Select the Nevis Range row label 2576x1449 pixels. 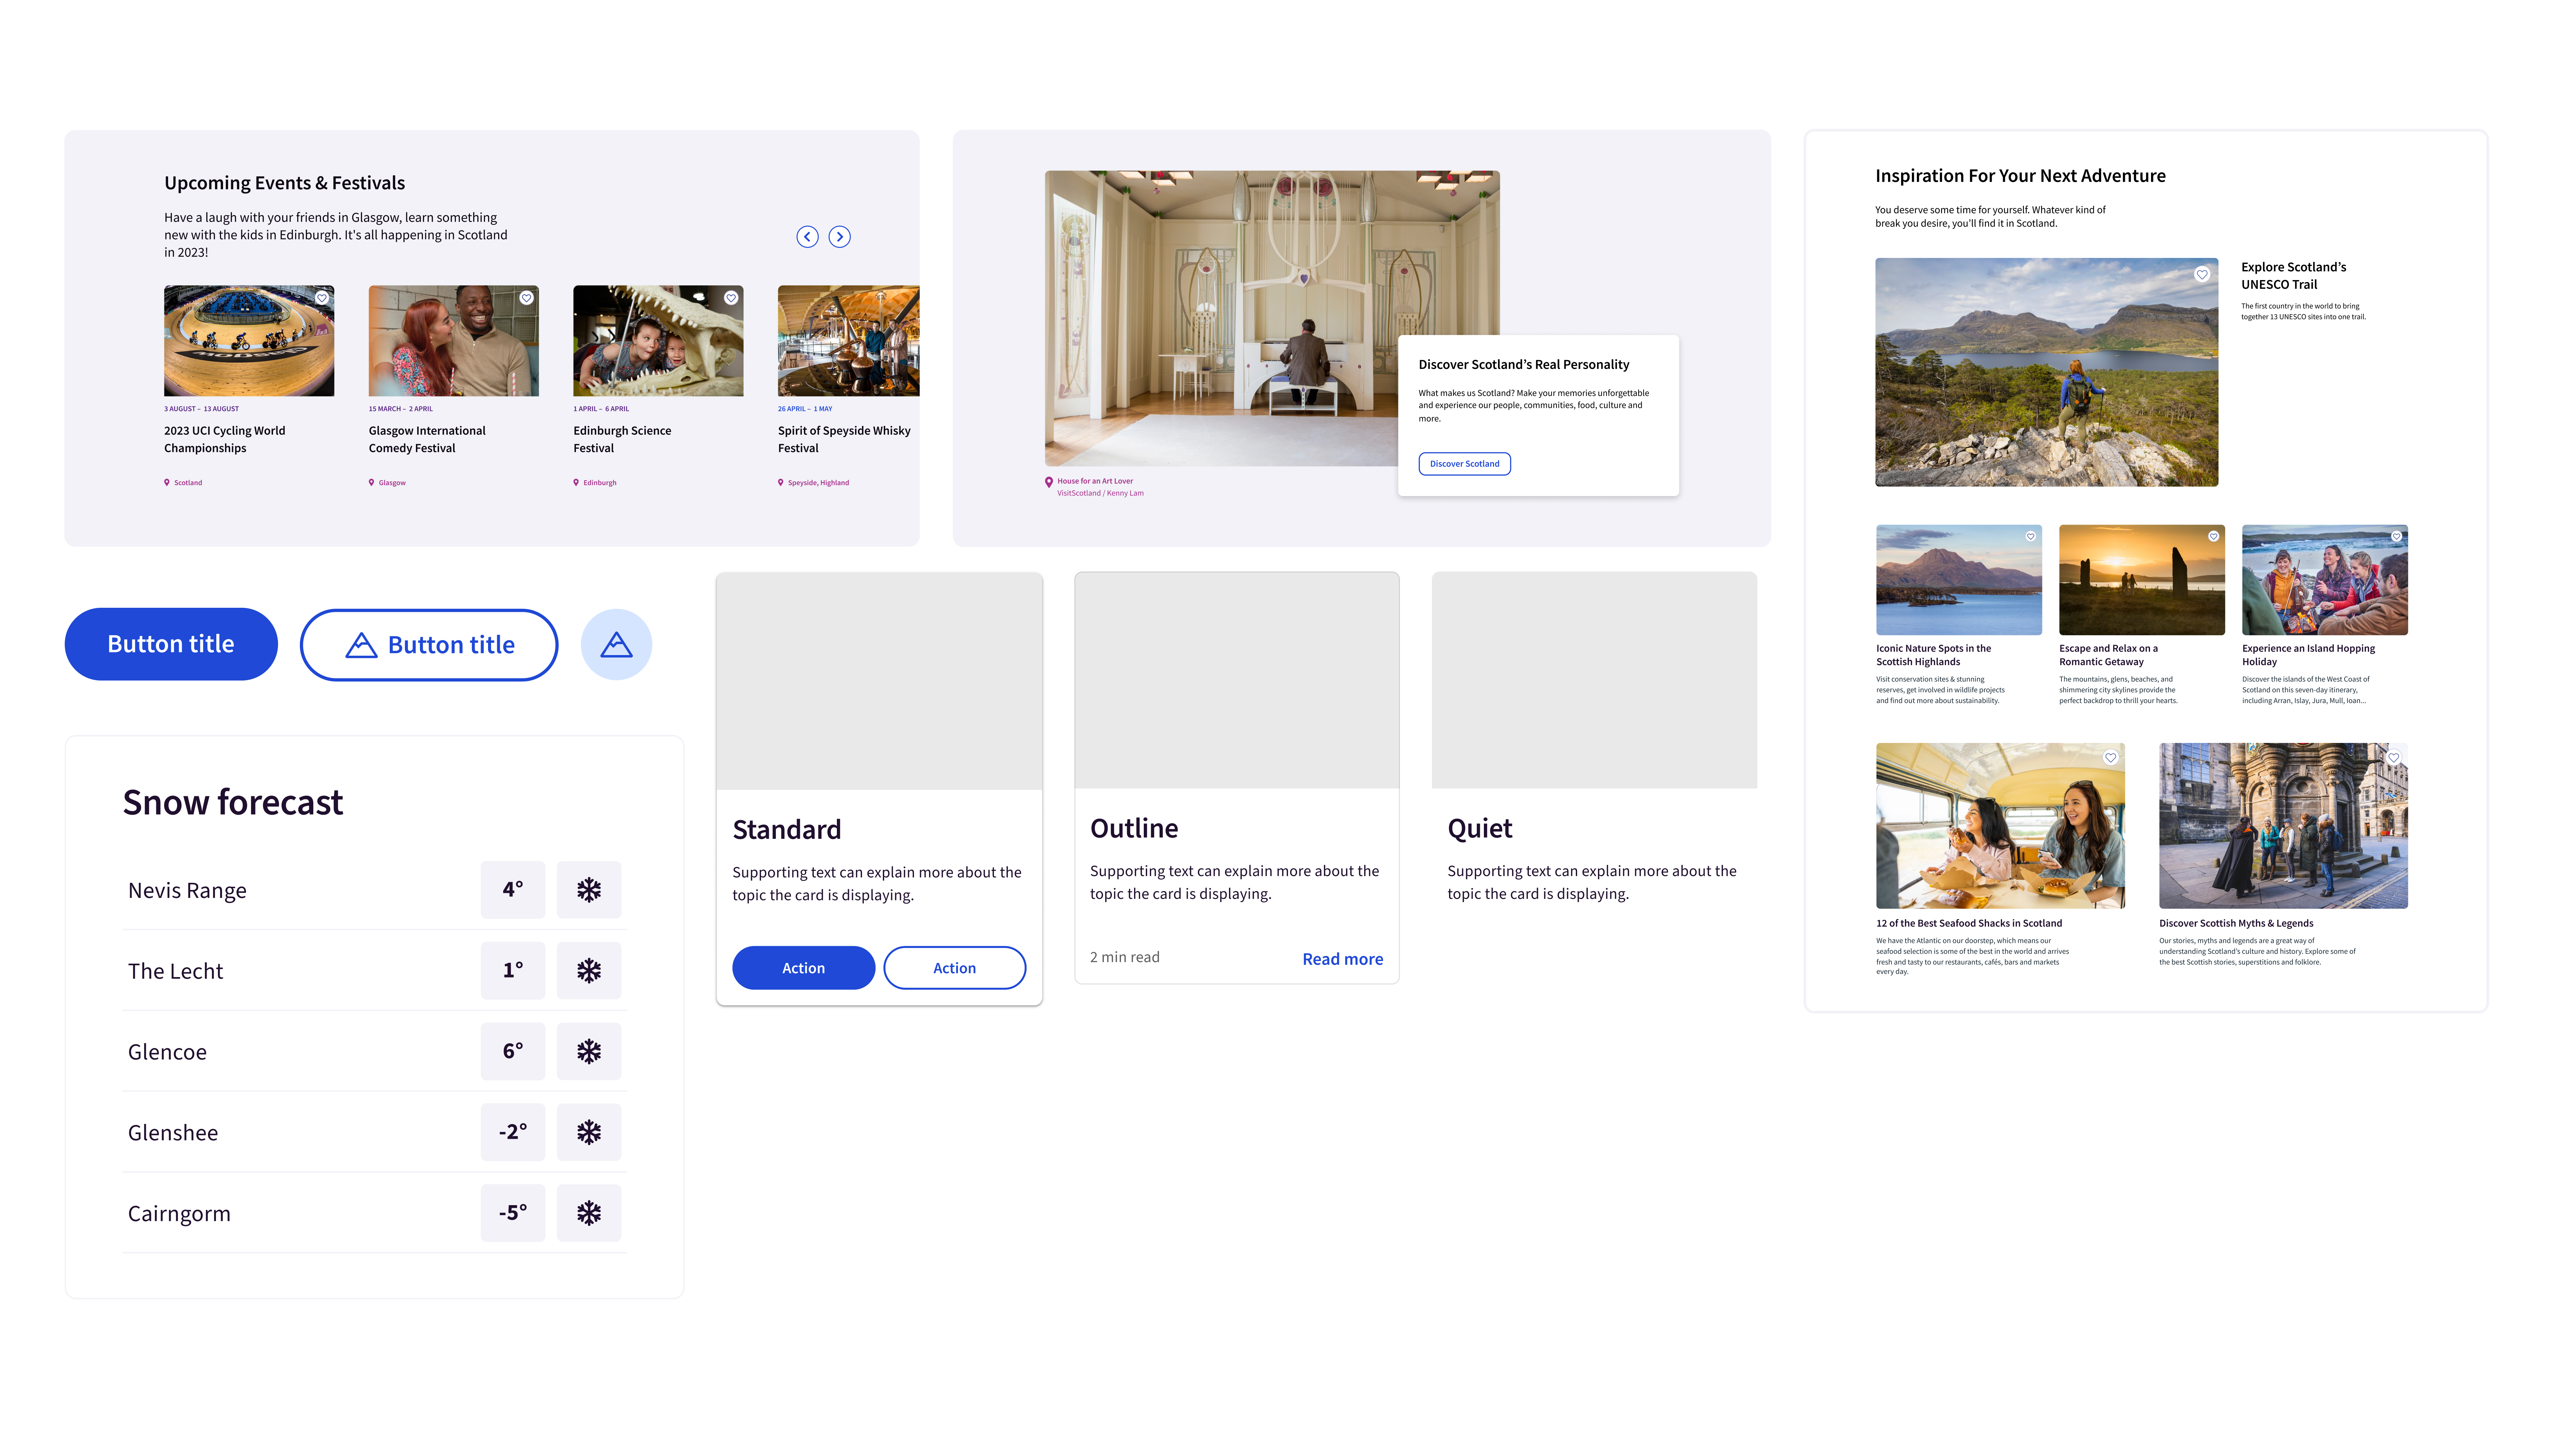tap(187, 891)
